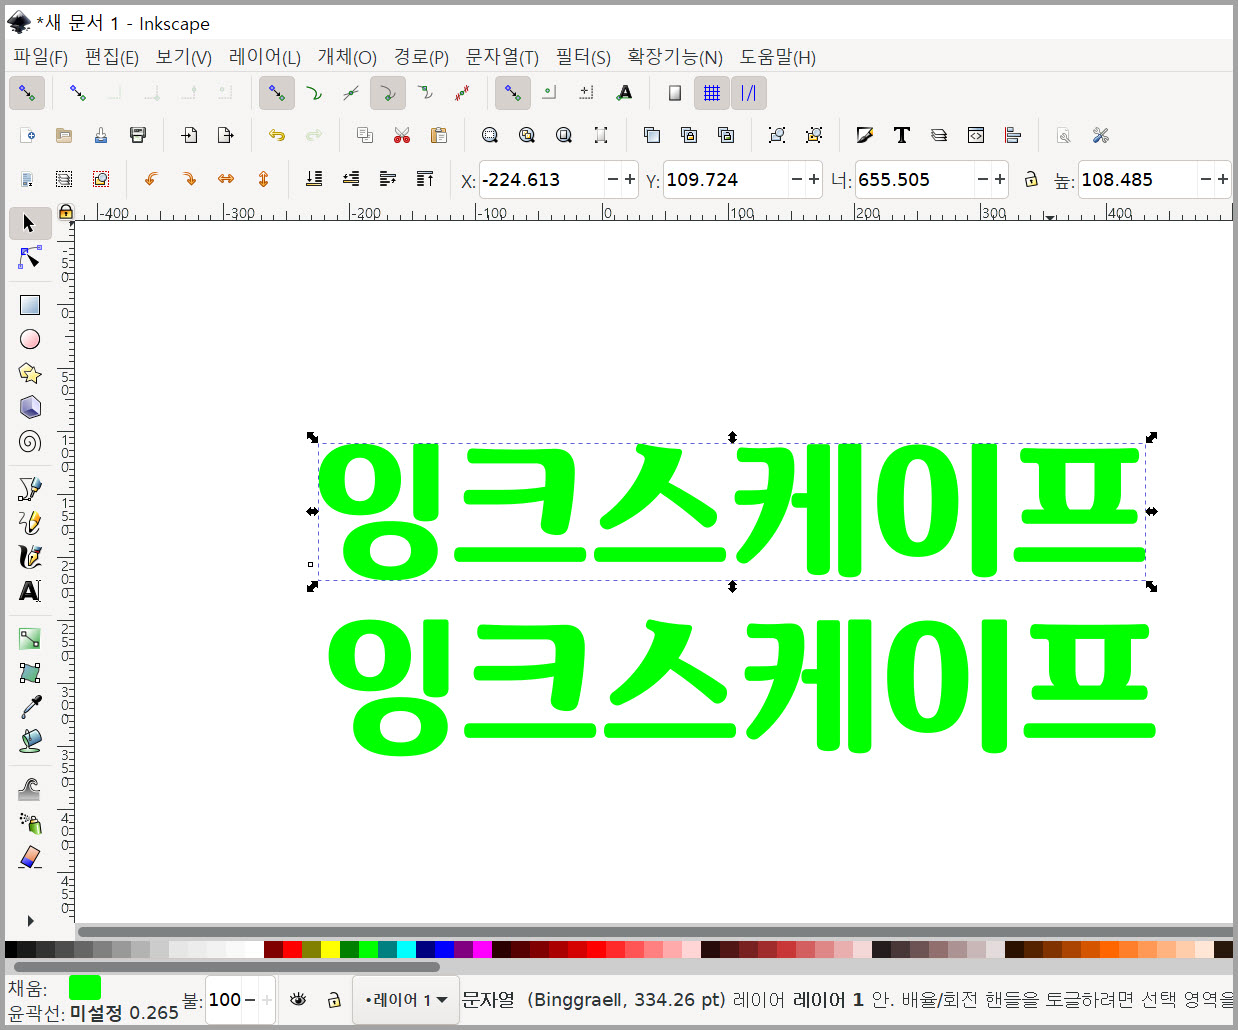Select the Rectangle tool
The image size is (1238, 1030).
[x=30, y=305]
